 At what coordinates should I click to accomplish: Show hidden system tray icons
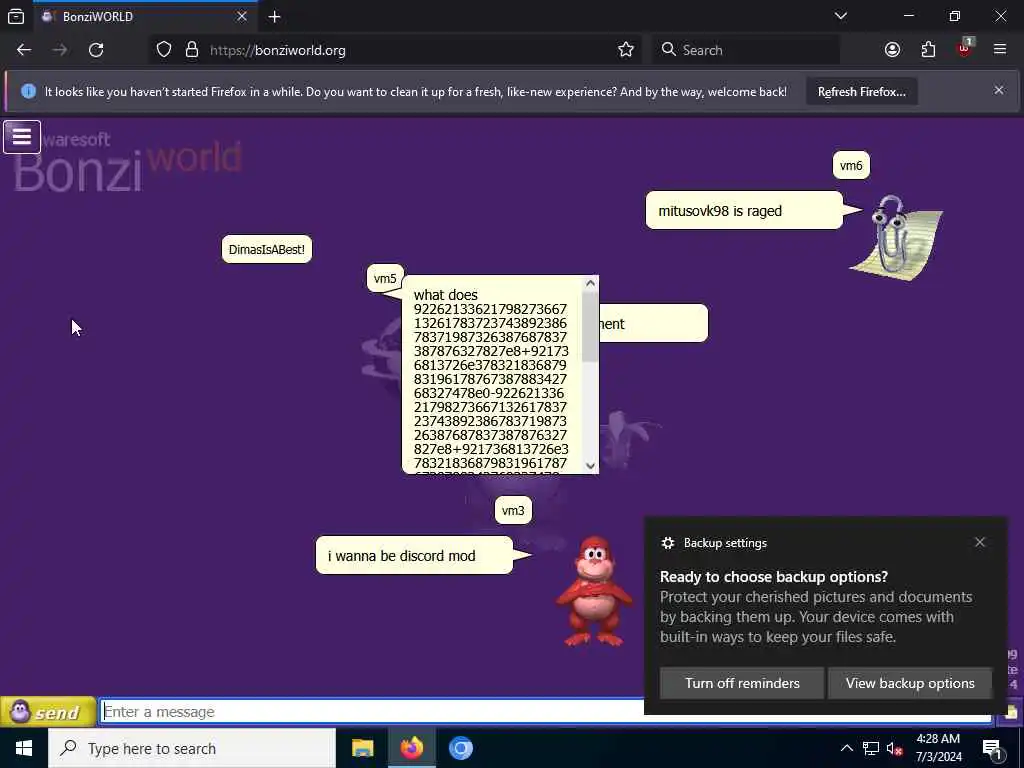click(846, 748)
